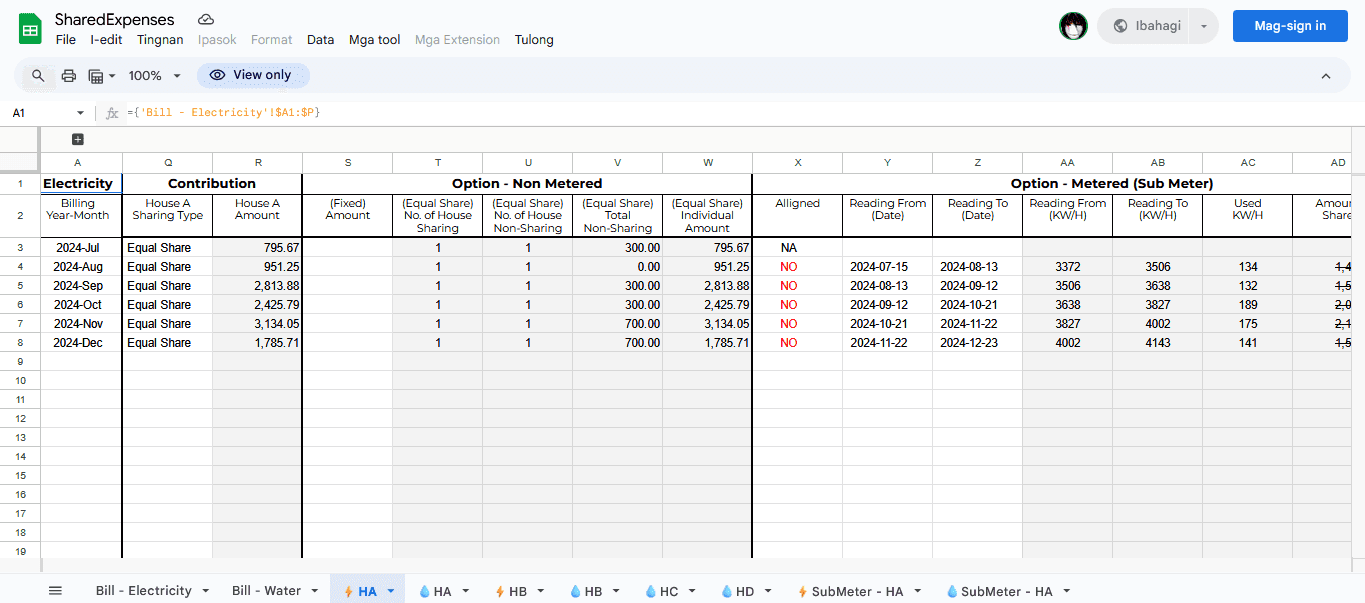Viewport: 1365px width, 603px height.
Task: Click the search magnifier icon in toolbar
Action: [38, 76]
